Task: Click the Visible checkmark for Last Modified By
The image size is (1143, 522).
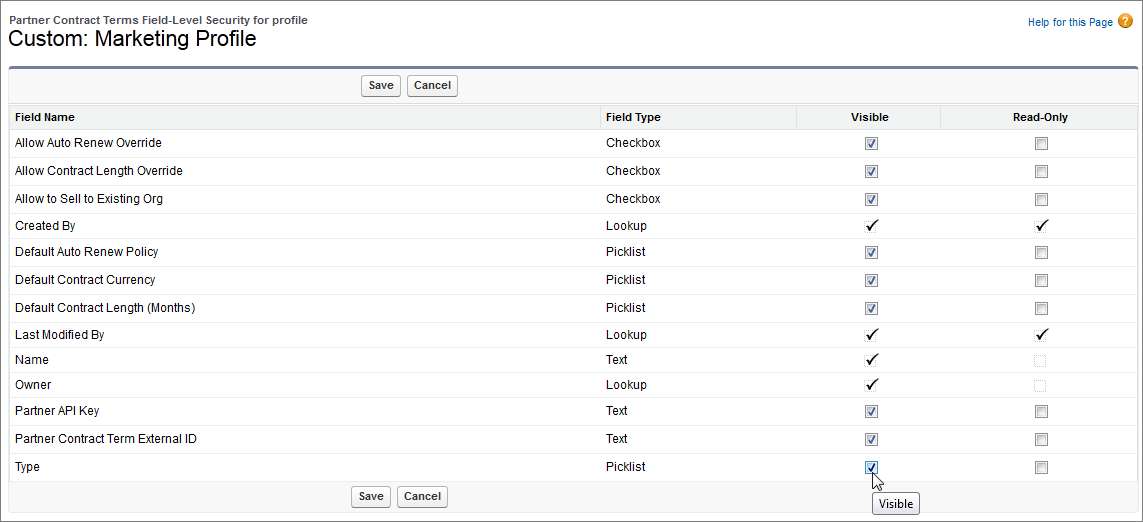Action: 871,335
